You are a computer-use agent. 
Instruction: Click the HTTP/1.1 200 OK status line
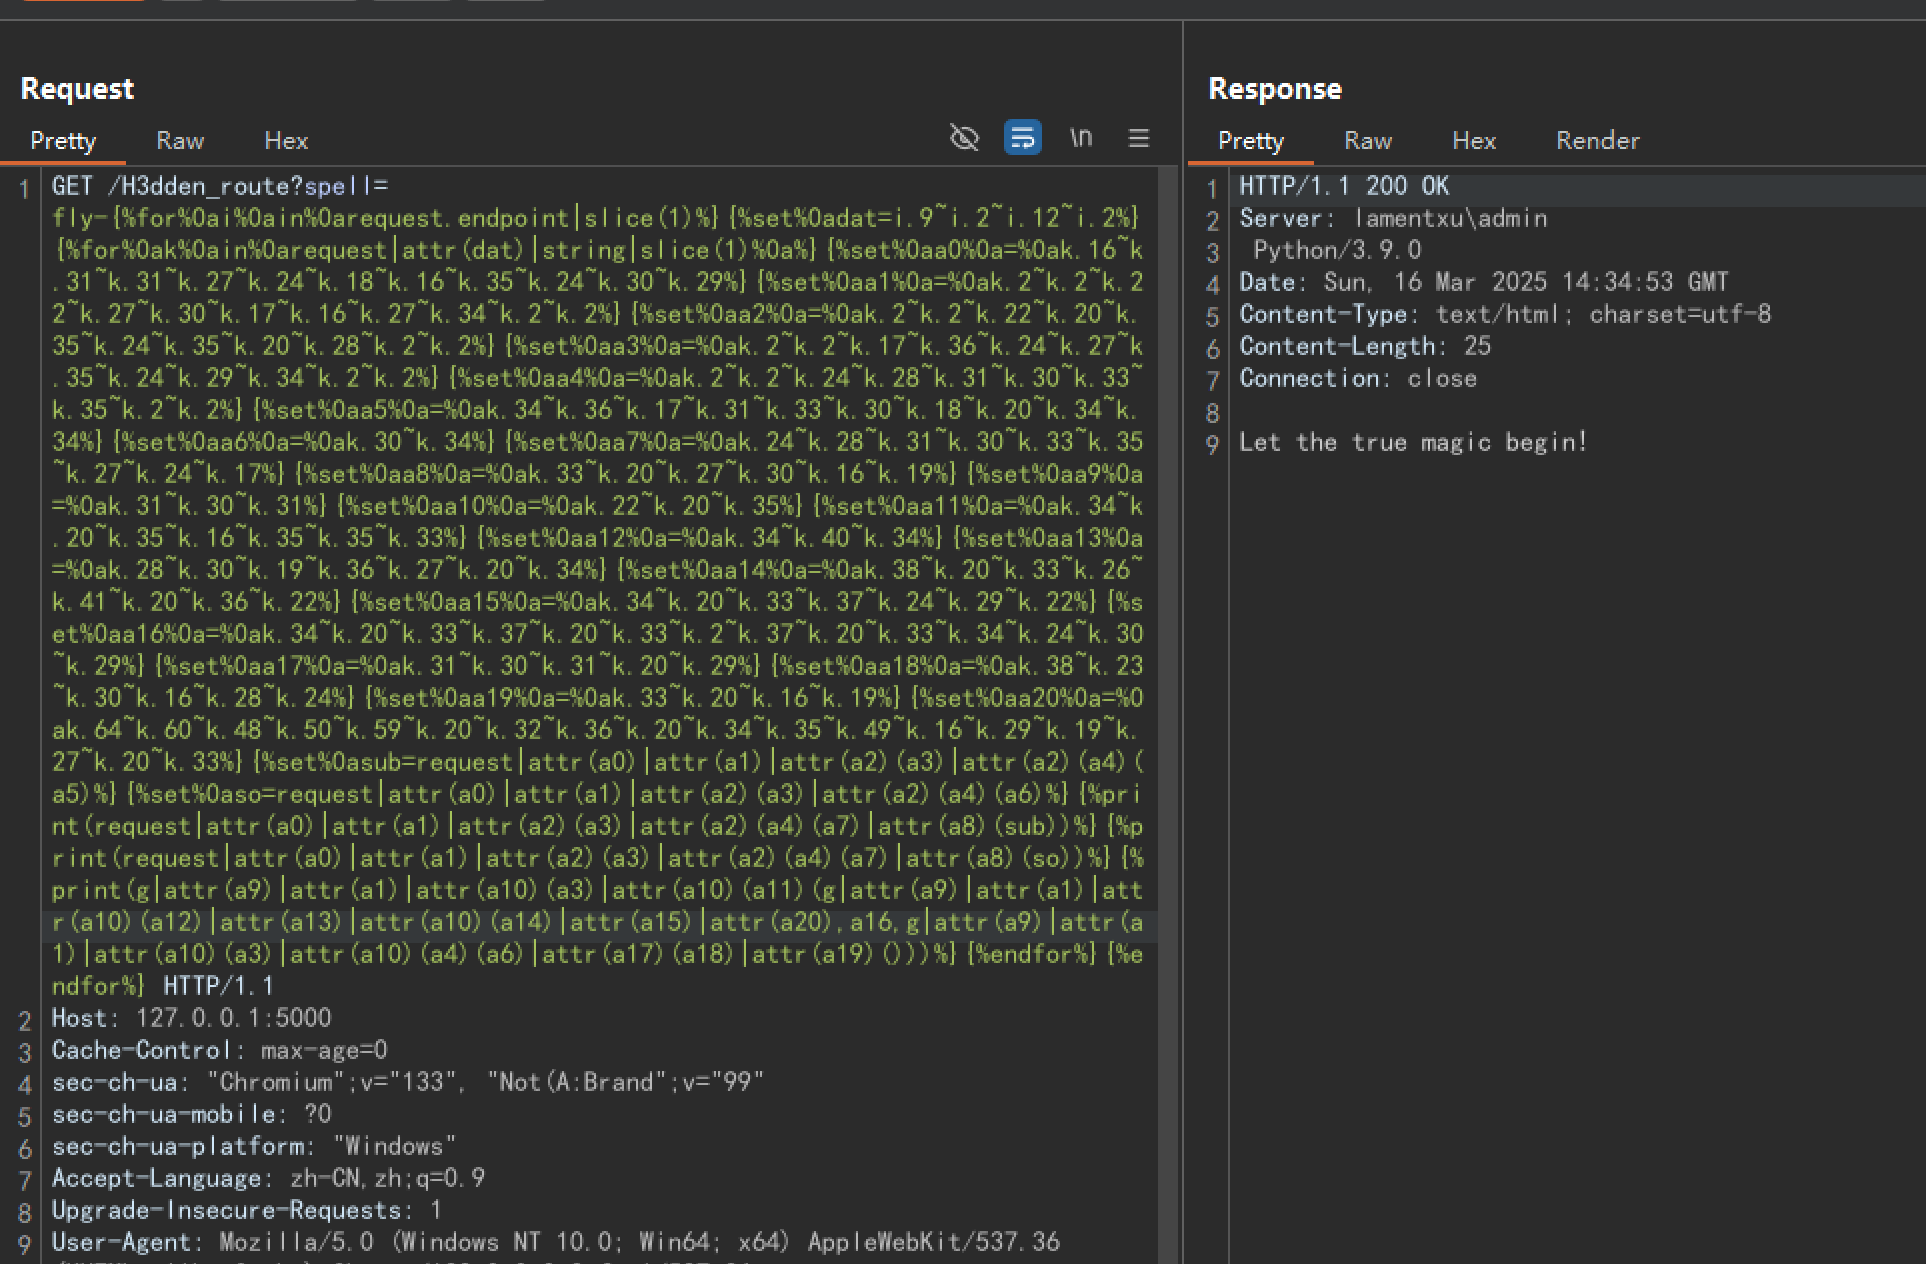1343,186
